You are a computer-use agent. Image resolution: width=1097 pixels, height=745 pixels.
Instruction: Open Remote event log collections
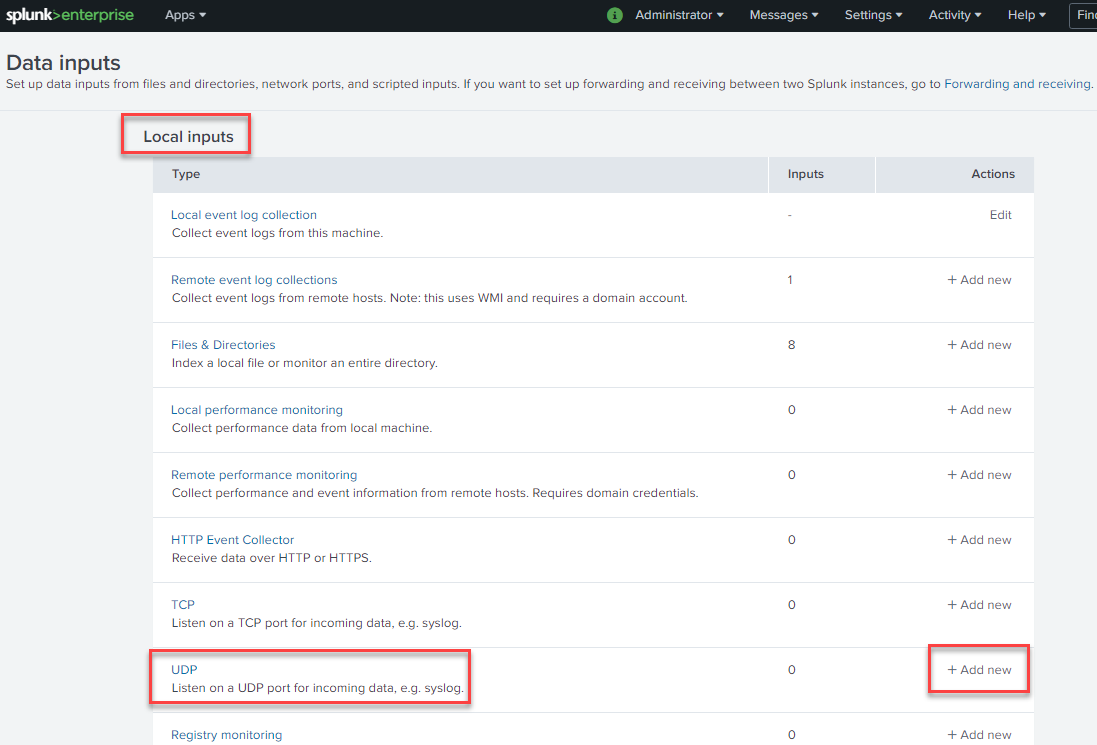click(254, 279)
